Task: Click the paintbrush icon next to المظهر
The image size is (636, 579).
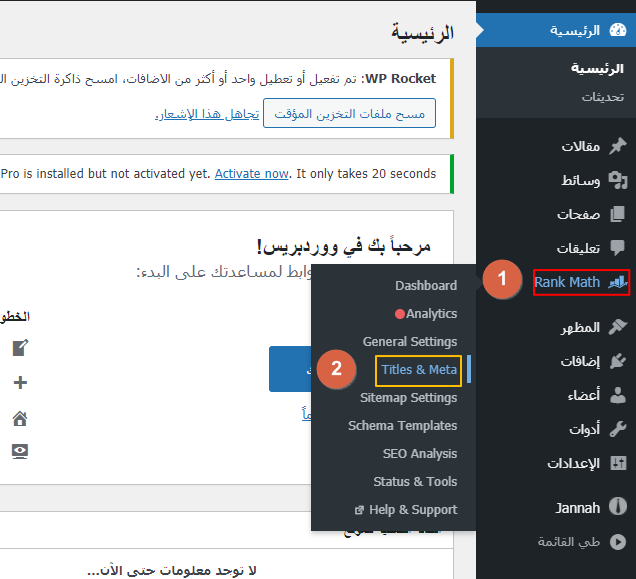Action: [x=617, y=327]
